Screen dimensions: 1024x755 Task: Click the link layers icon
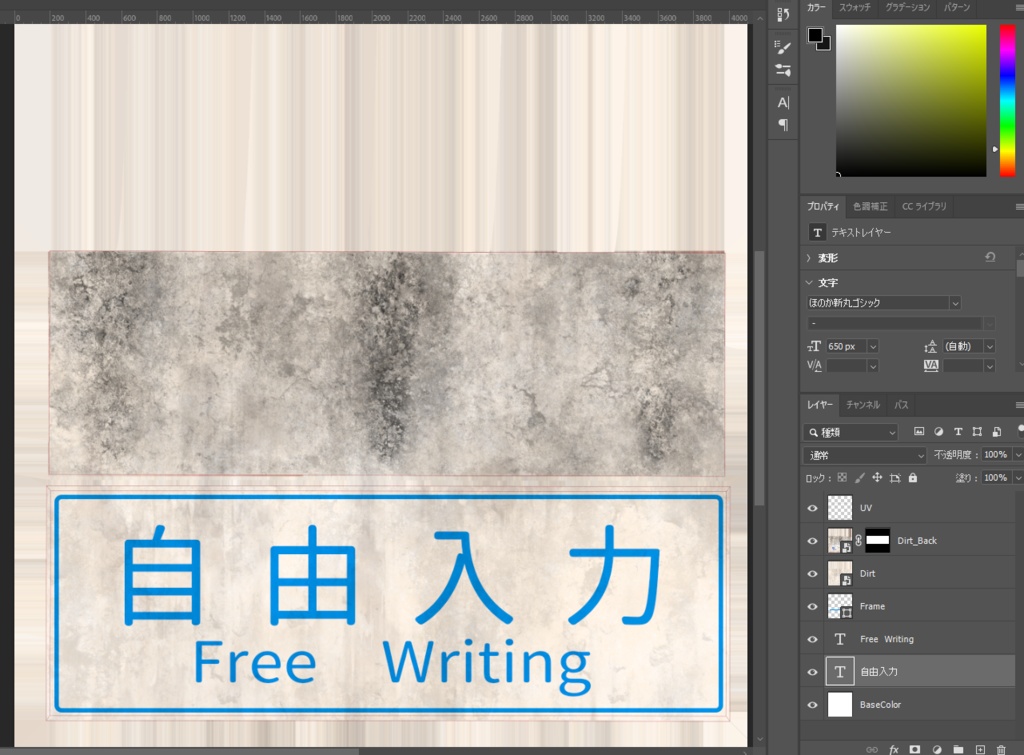pos(872,749)
